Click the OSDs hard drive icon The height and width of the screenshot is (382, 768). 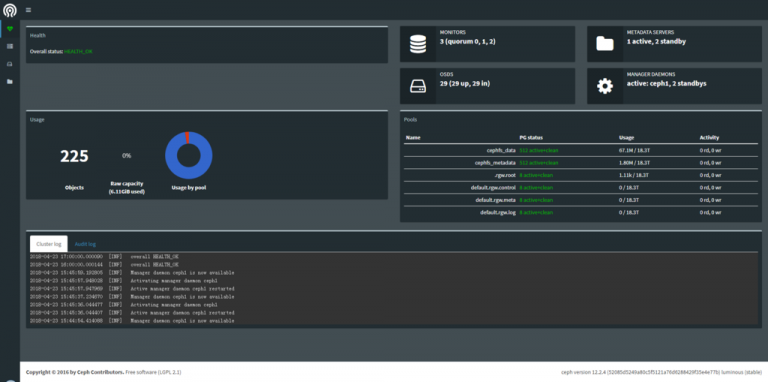pos(418,86)
